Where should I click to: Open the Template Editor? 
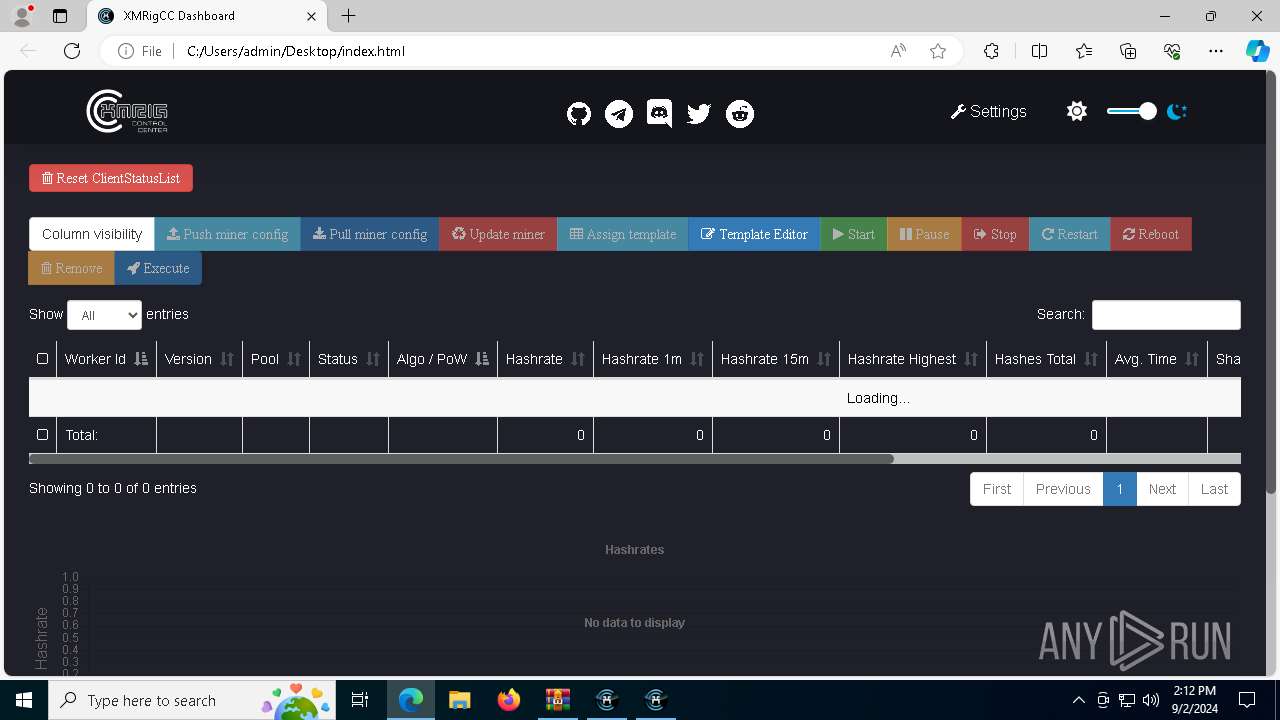point(754,234)
